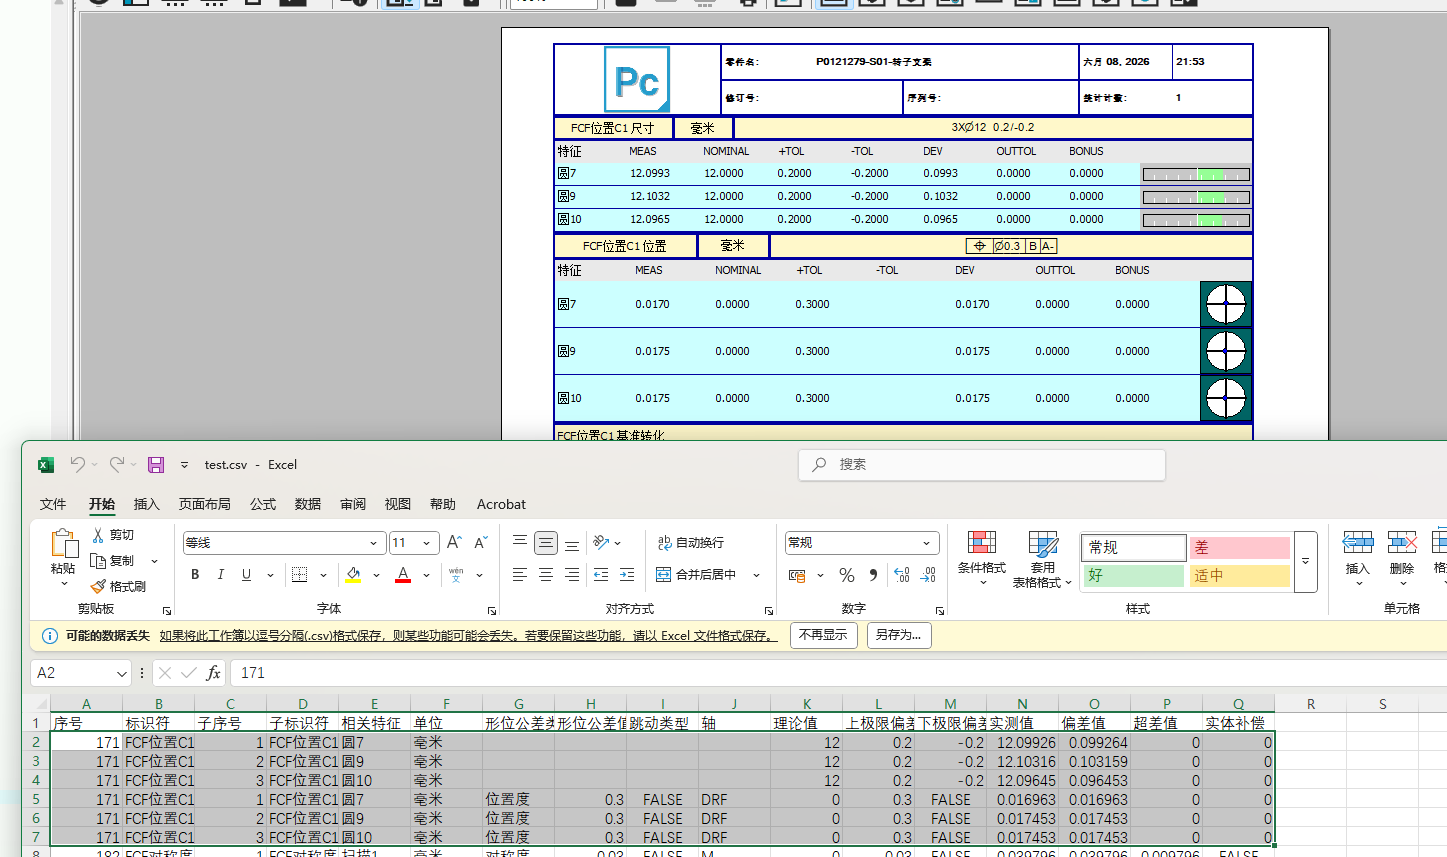
Task: Save the workbook with the floppy disk icon
Action: pyautogui.click(x=156, y=465)
